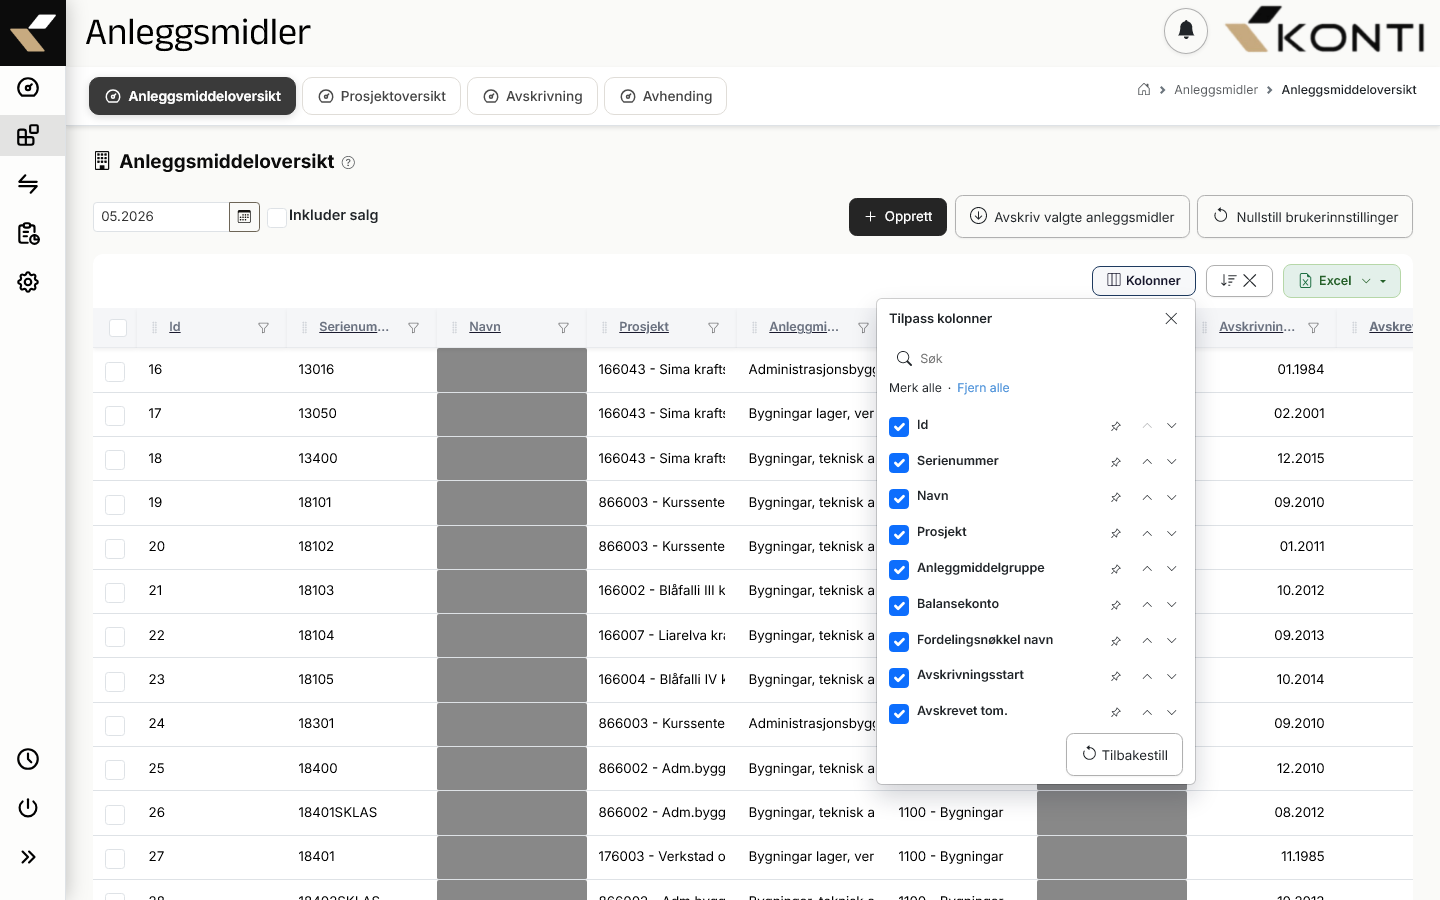Focus the Søk column search field
The height and width of the screenshot is (900, 1440).
1035,358
